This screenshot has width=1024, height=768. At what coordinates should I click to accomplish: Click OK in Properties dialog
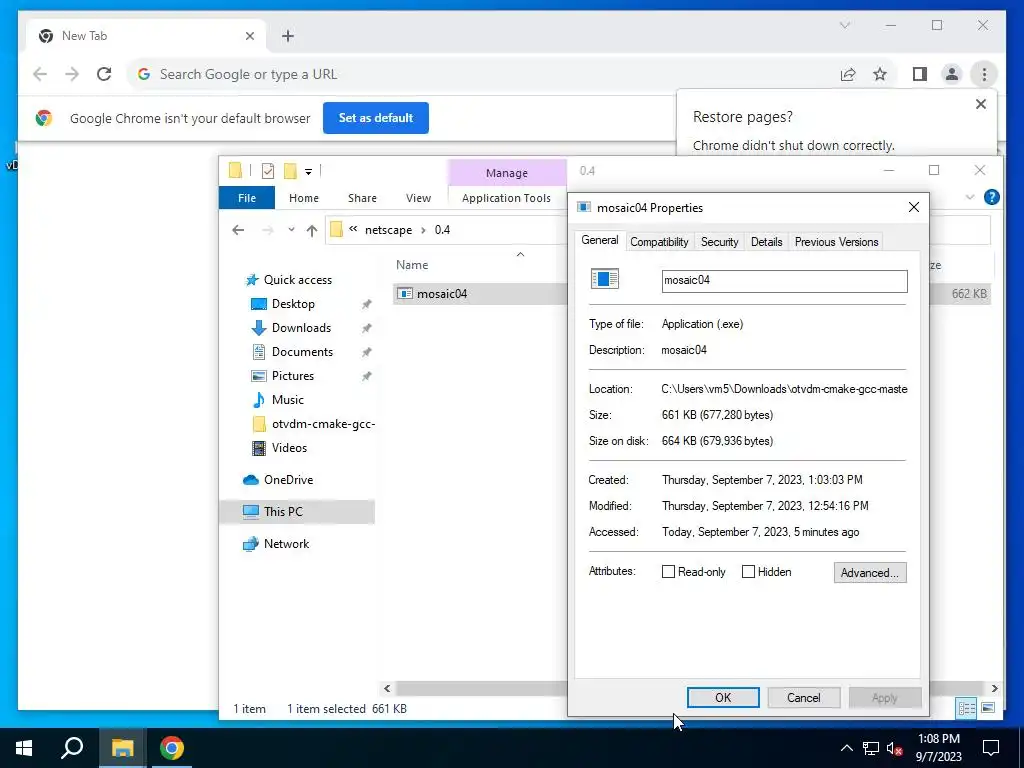point(723,698)
